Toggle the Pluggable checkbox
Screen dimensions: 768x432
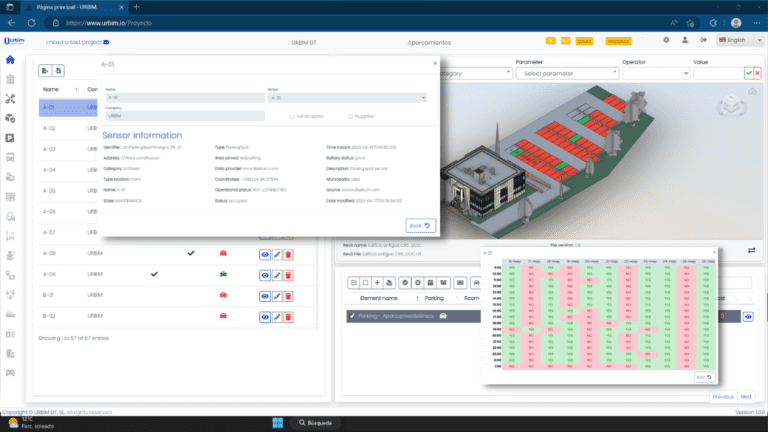350,117
